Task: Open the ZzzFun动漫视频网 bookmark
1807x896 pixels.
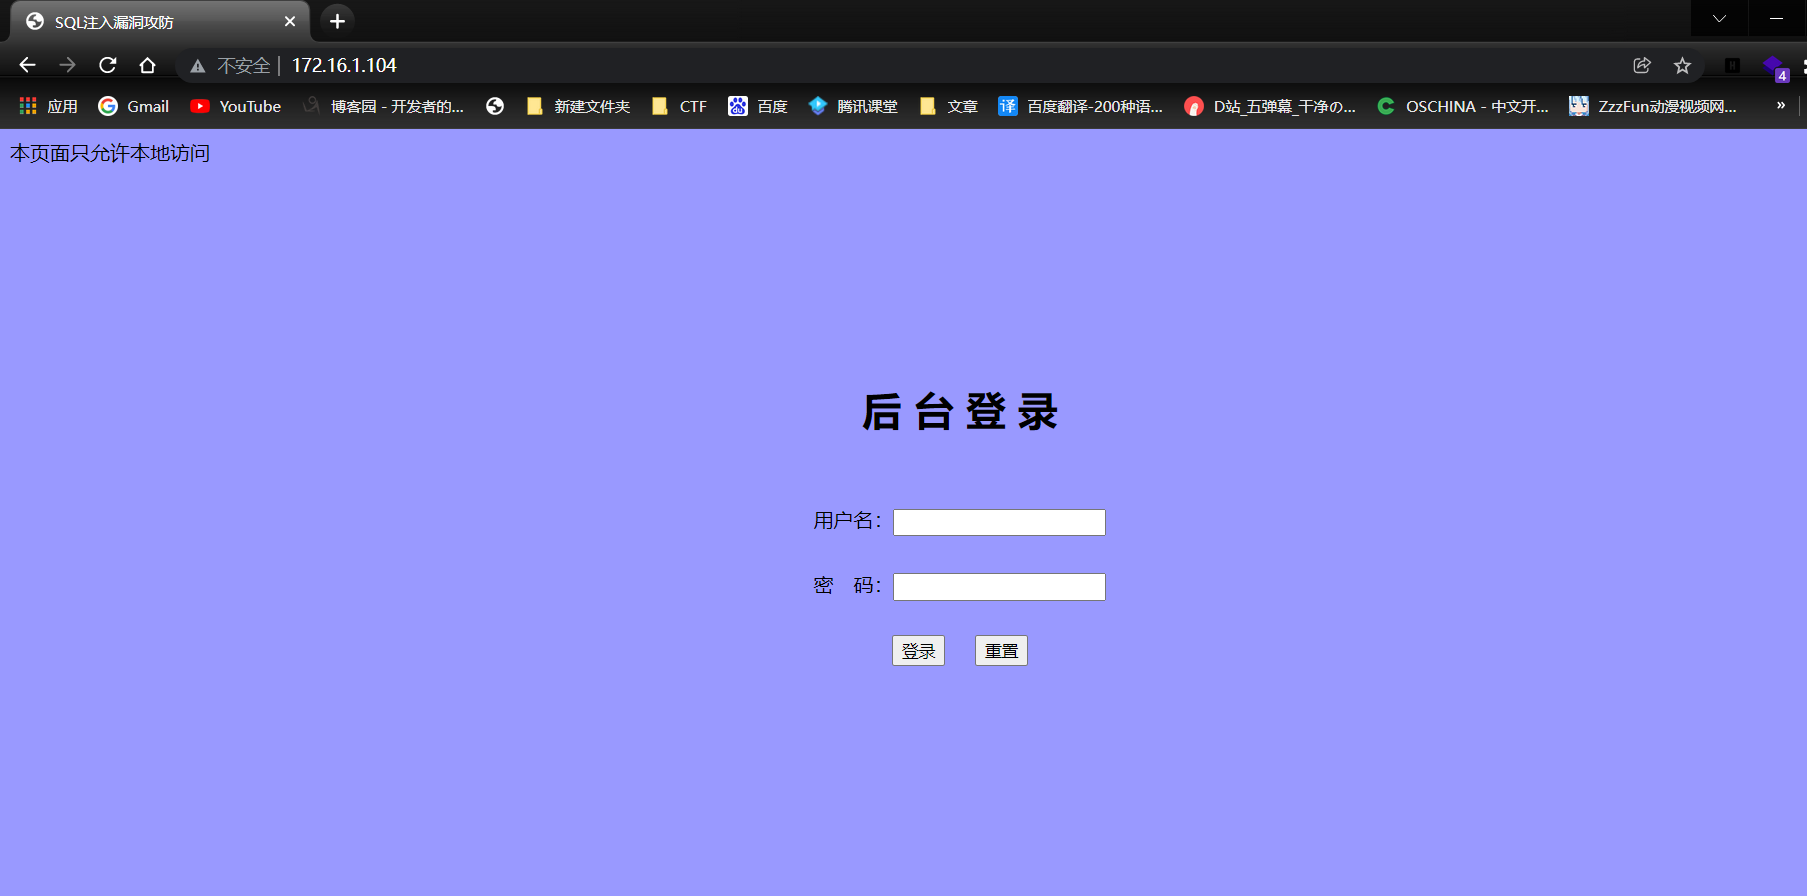Action: (x=1653, y=106)
